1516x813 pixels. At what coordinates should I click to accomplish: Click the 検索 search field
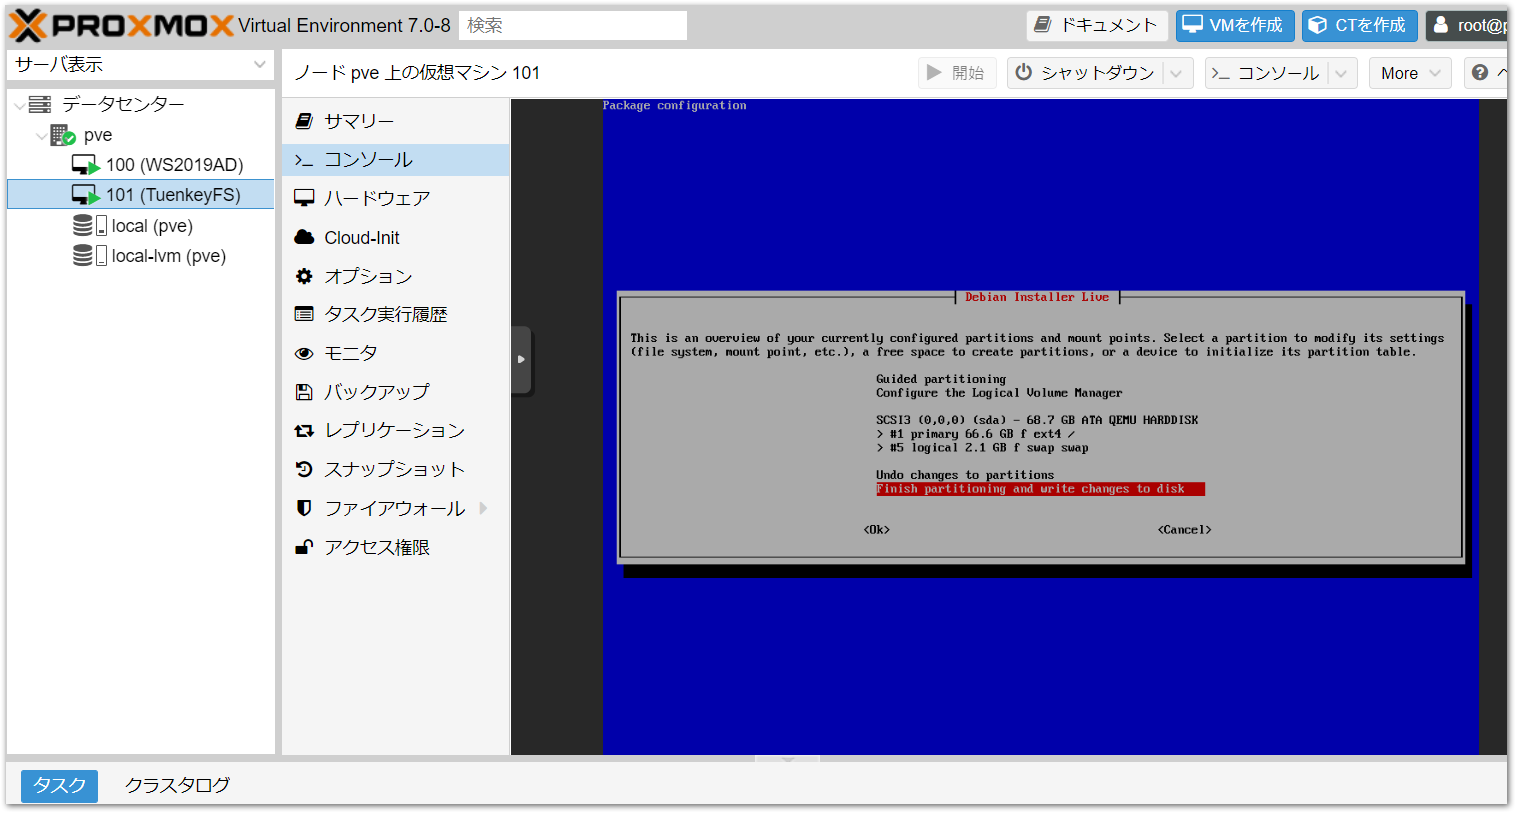pos(573,26)
